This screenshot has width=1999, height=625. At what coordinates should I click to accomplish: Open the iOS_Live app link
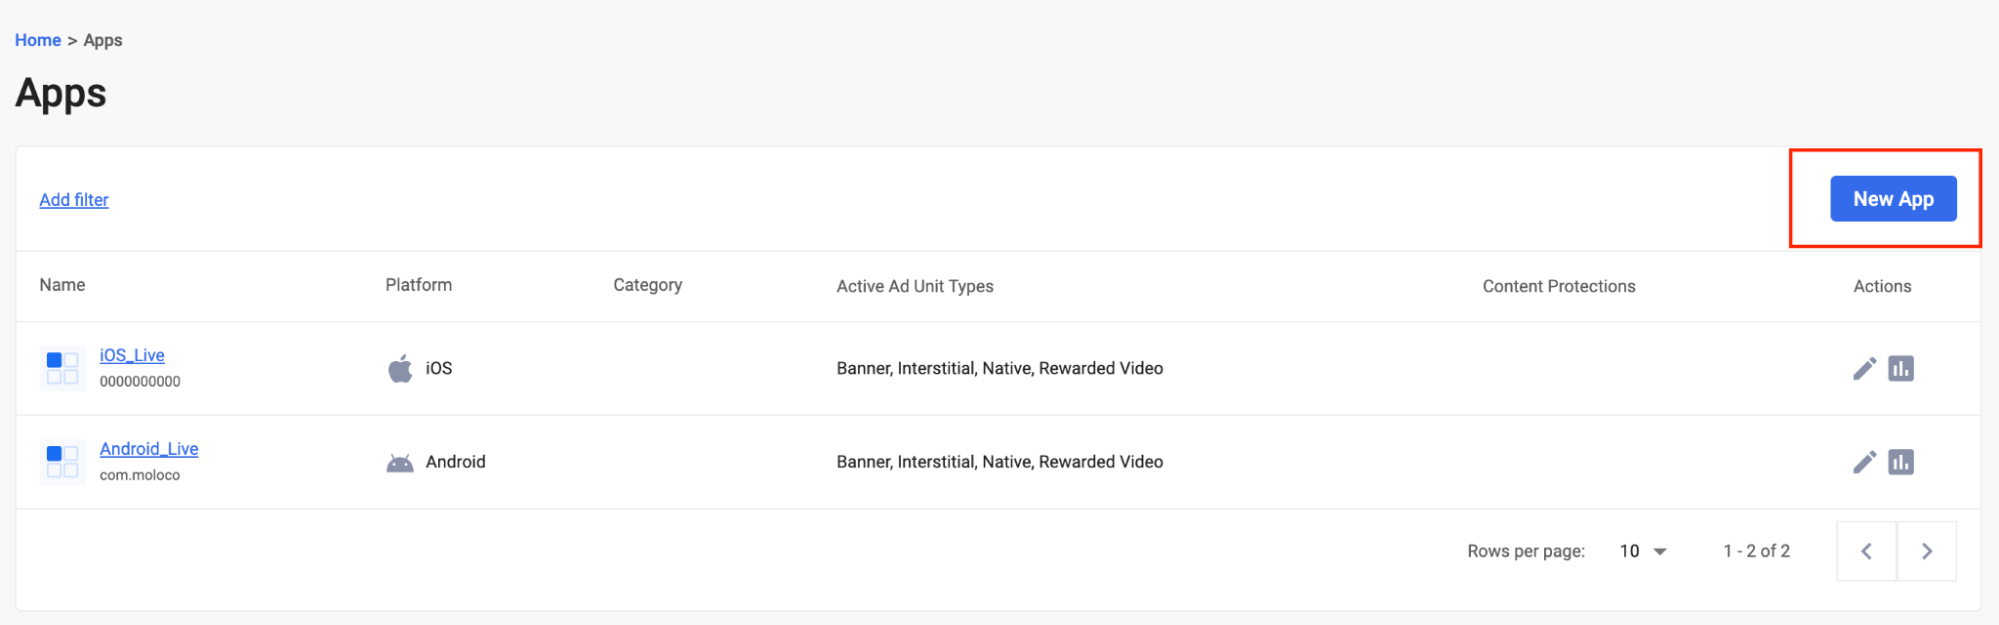pos(132,355)
